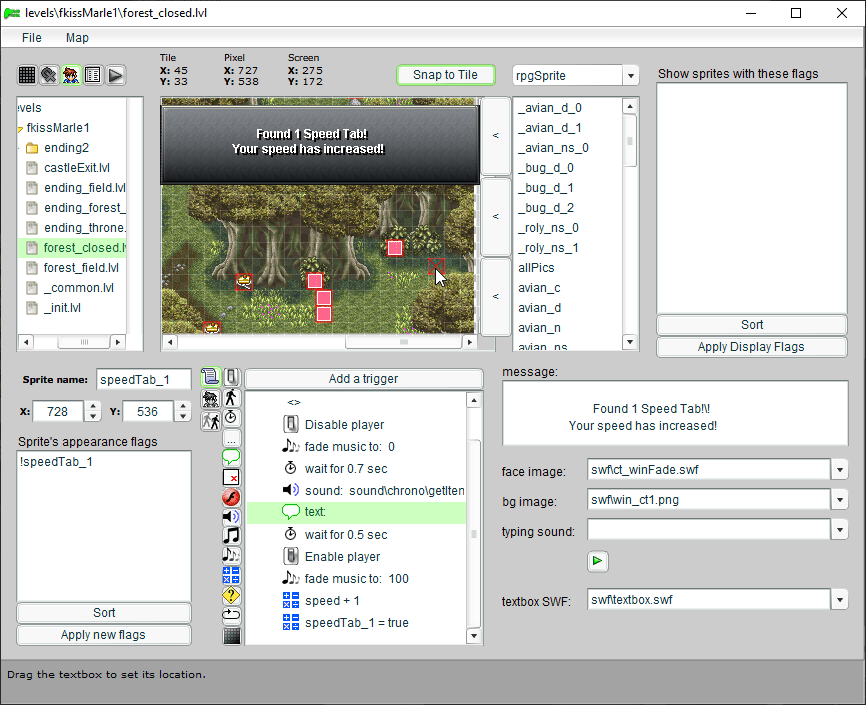Click the single music note trigger icon

click(x=231, y=535)
